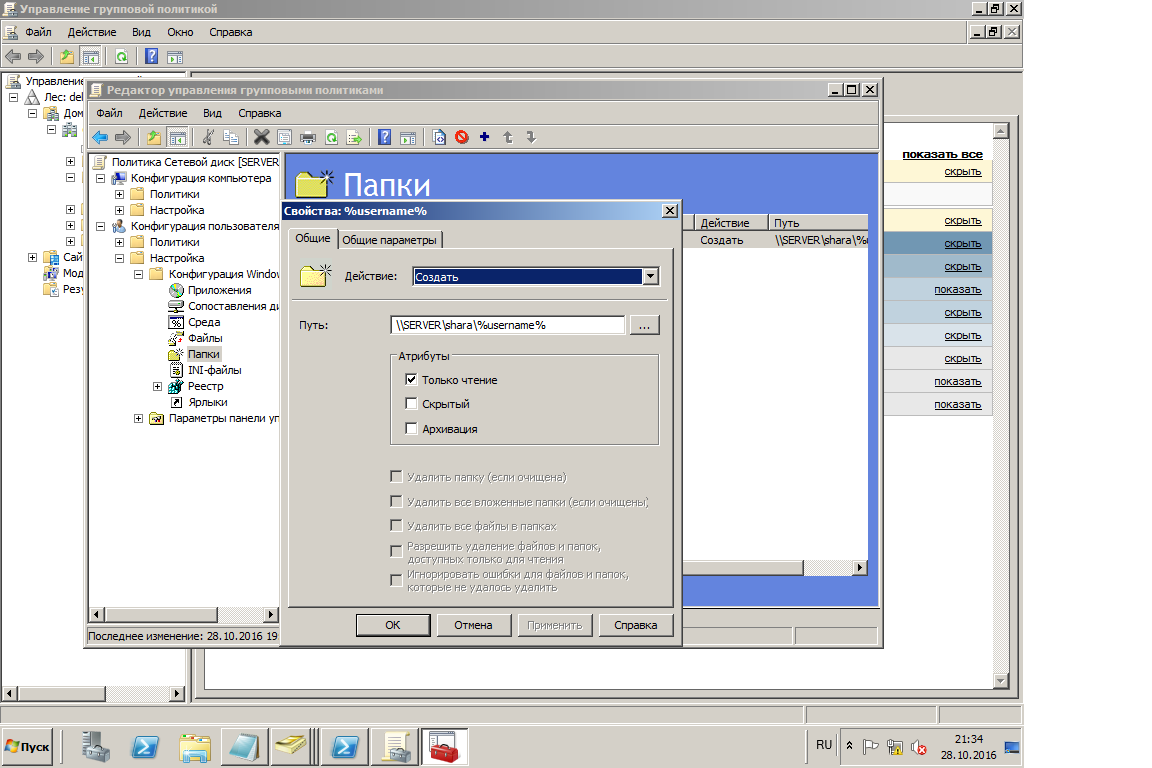
Task: Open the 'Вид' menu in the policy editor
Action: (212, 113)
